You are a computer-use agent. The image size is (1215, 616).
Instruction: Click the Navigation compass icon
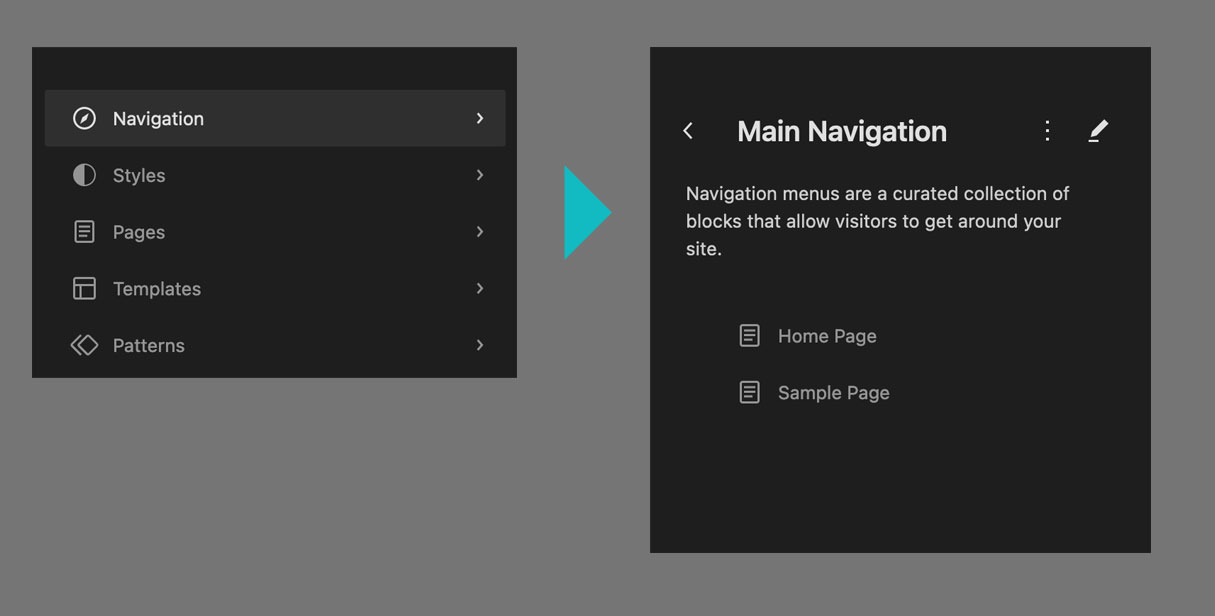(84, 117)
